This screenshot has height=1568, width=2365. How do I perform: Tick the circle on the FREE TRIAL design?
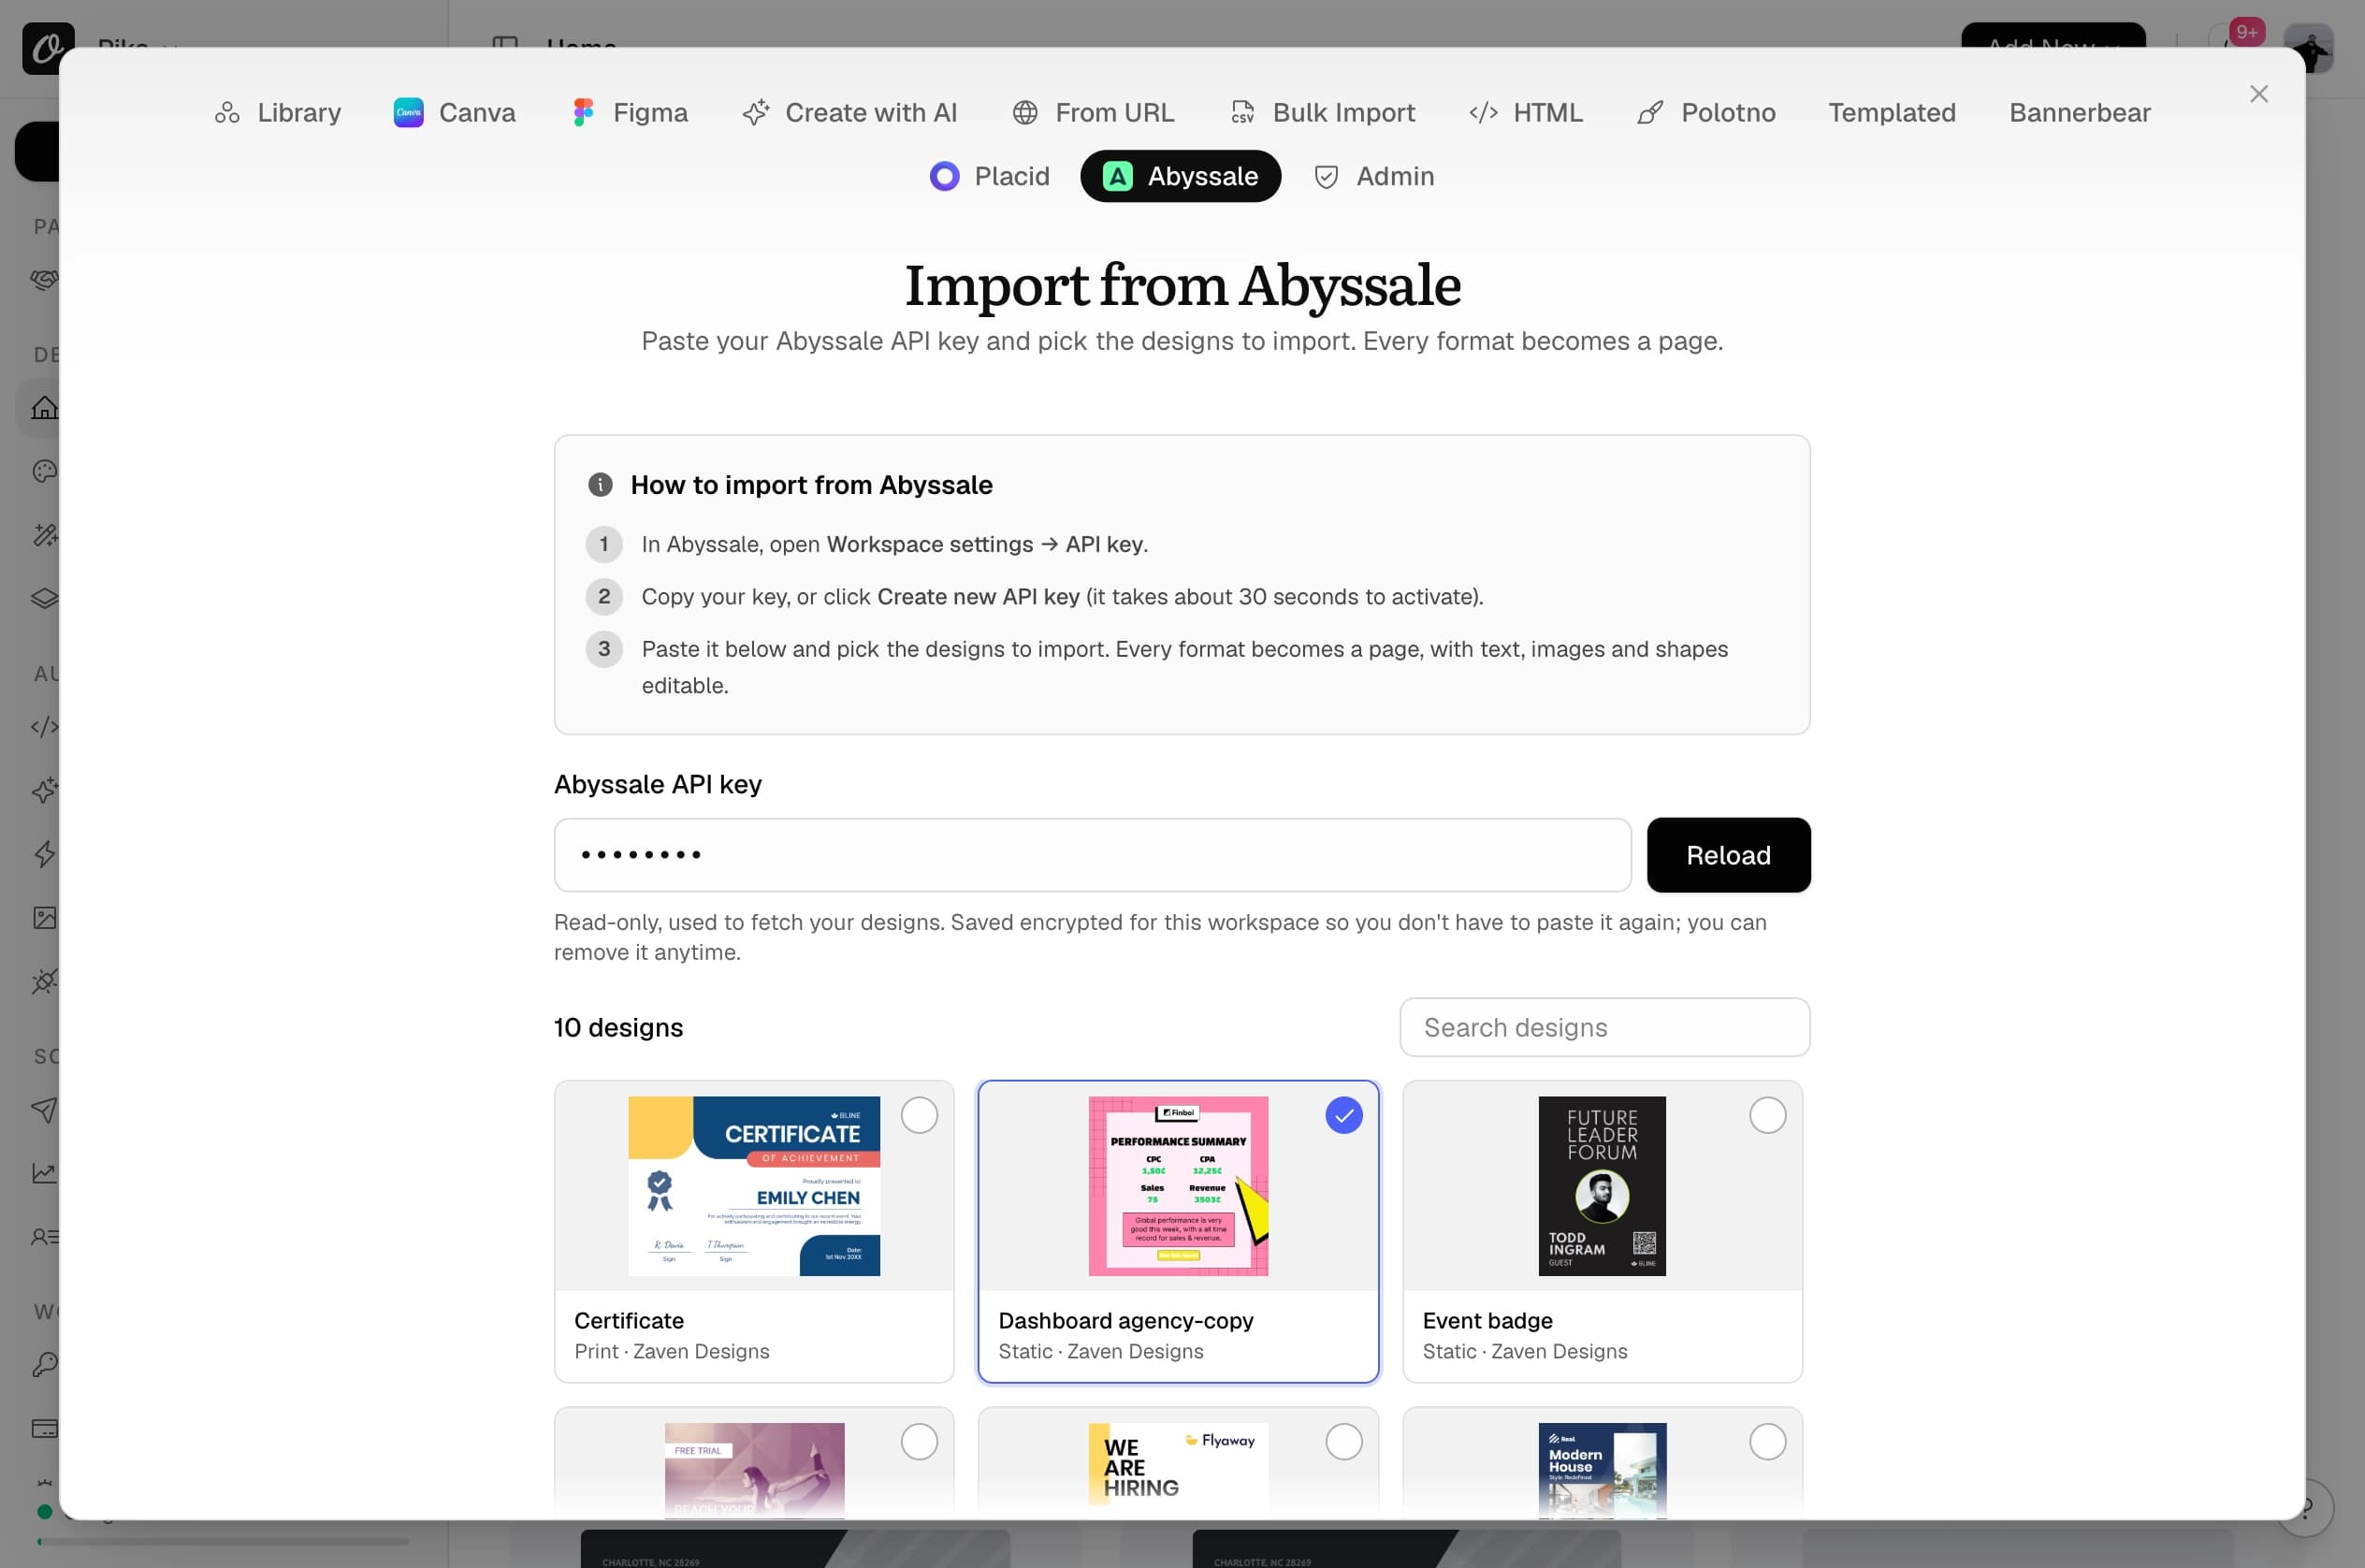point(919,1442)
